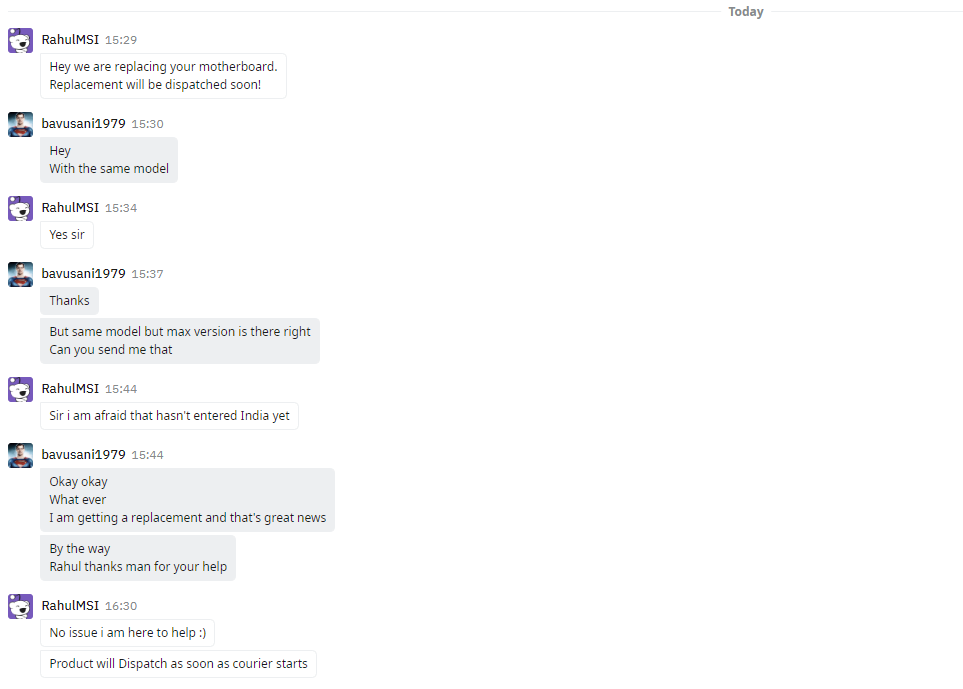Click the 'max version is there right' message
This screenshot has height=689, width=963.
180,341
